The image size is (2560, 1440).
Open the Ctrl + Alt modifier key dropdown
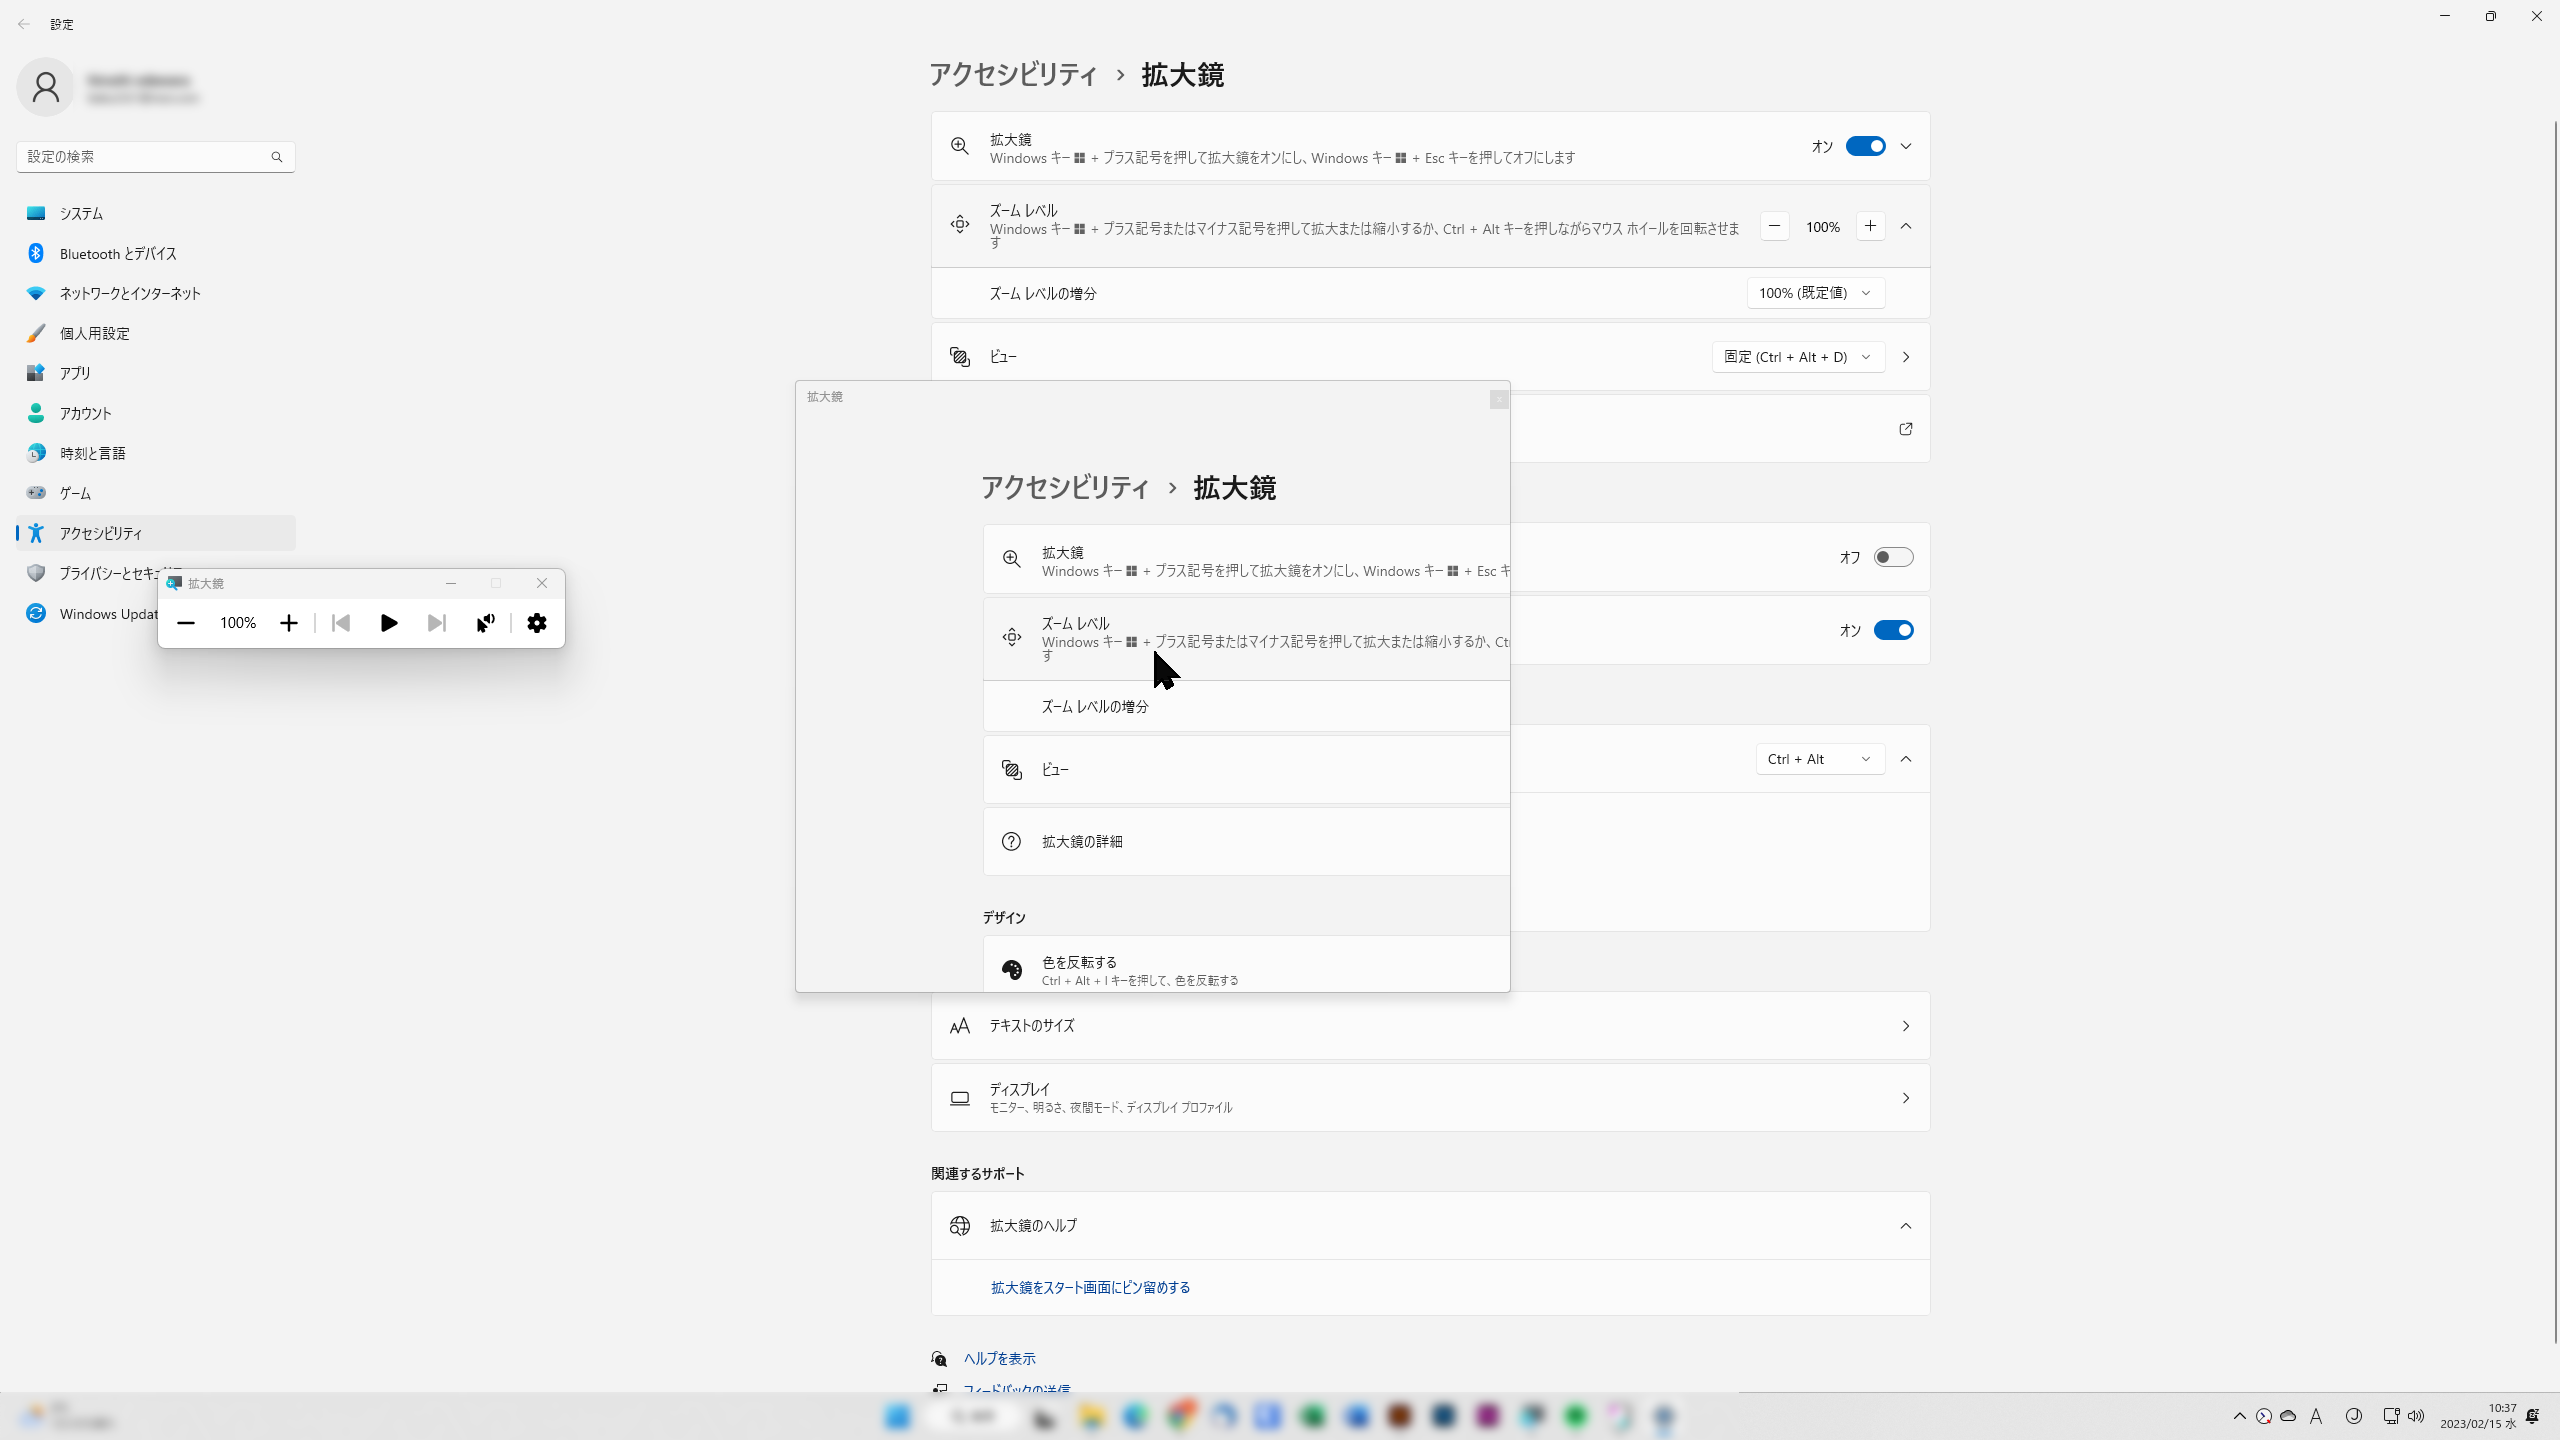click(x=1819, y=759)
